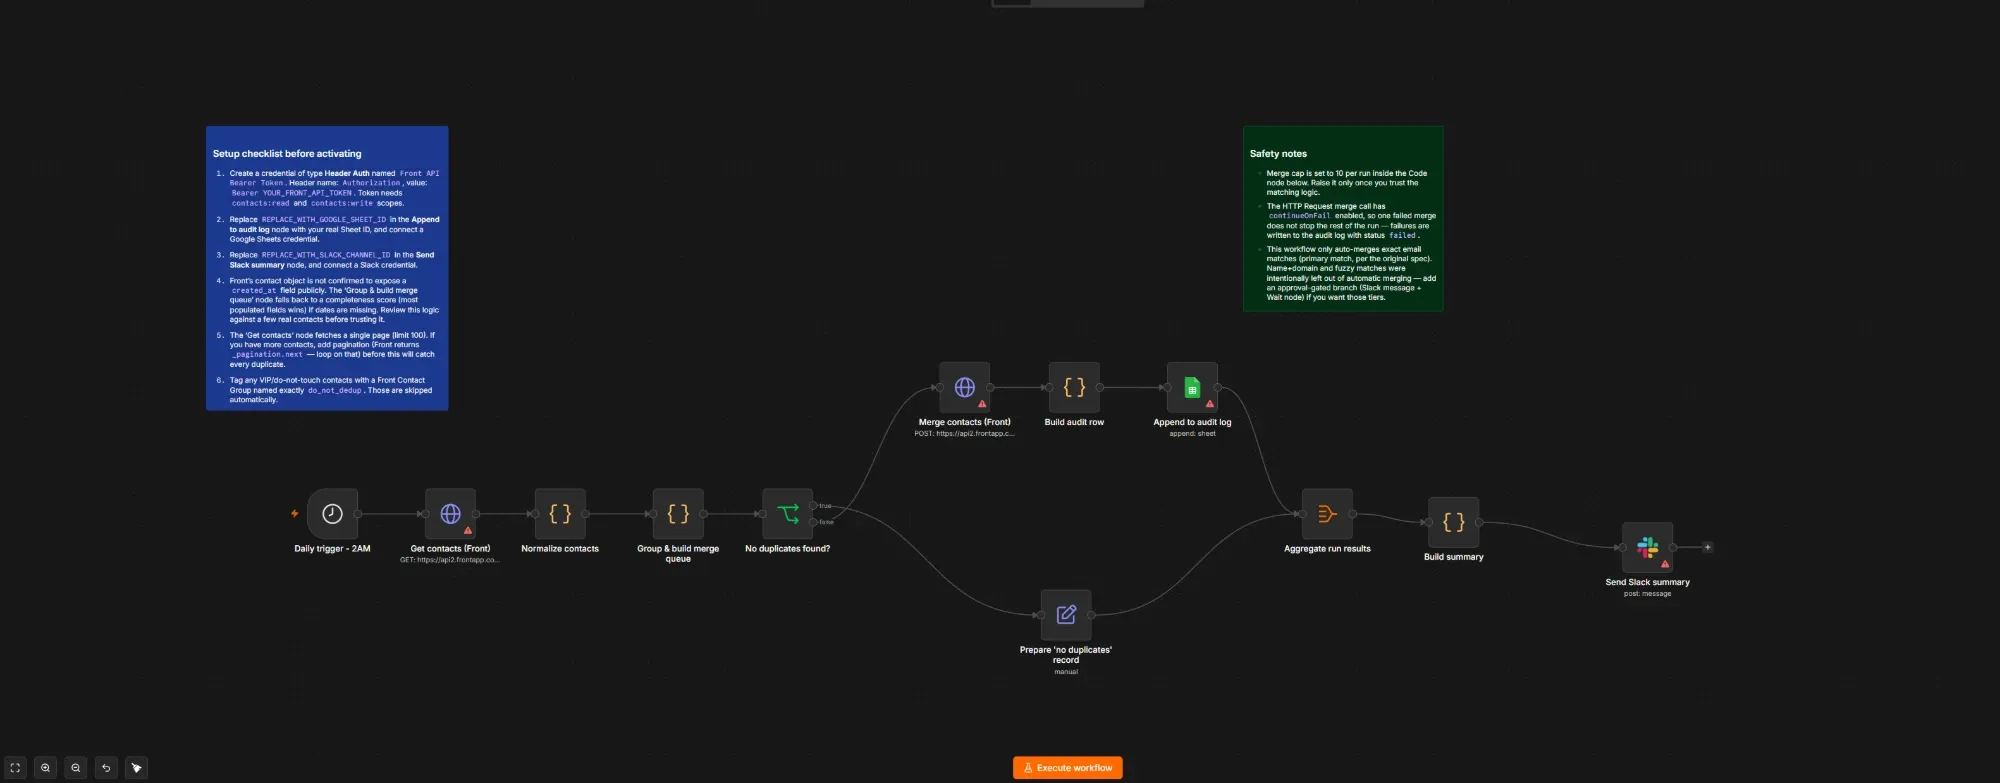Open the Group & build merge queue node
Screen dimensions: 2000x783
point(678,514)
